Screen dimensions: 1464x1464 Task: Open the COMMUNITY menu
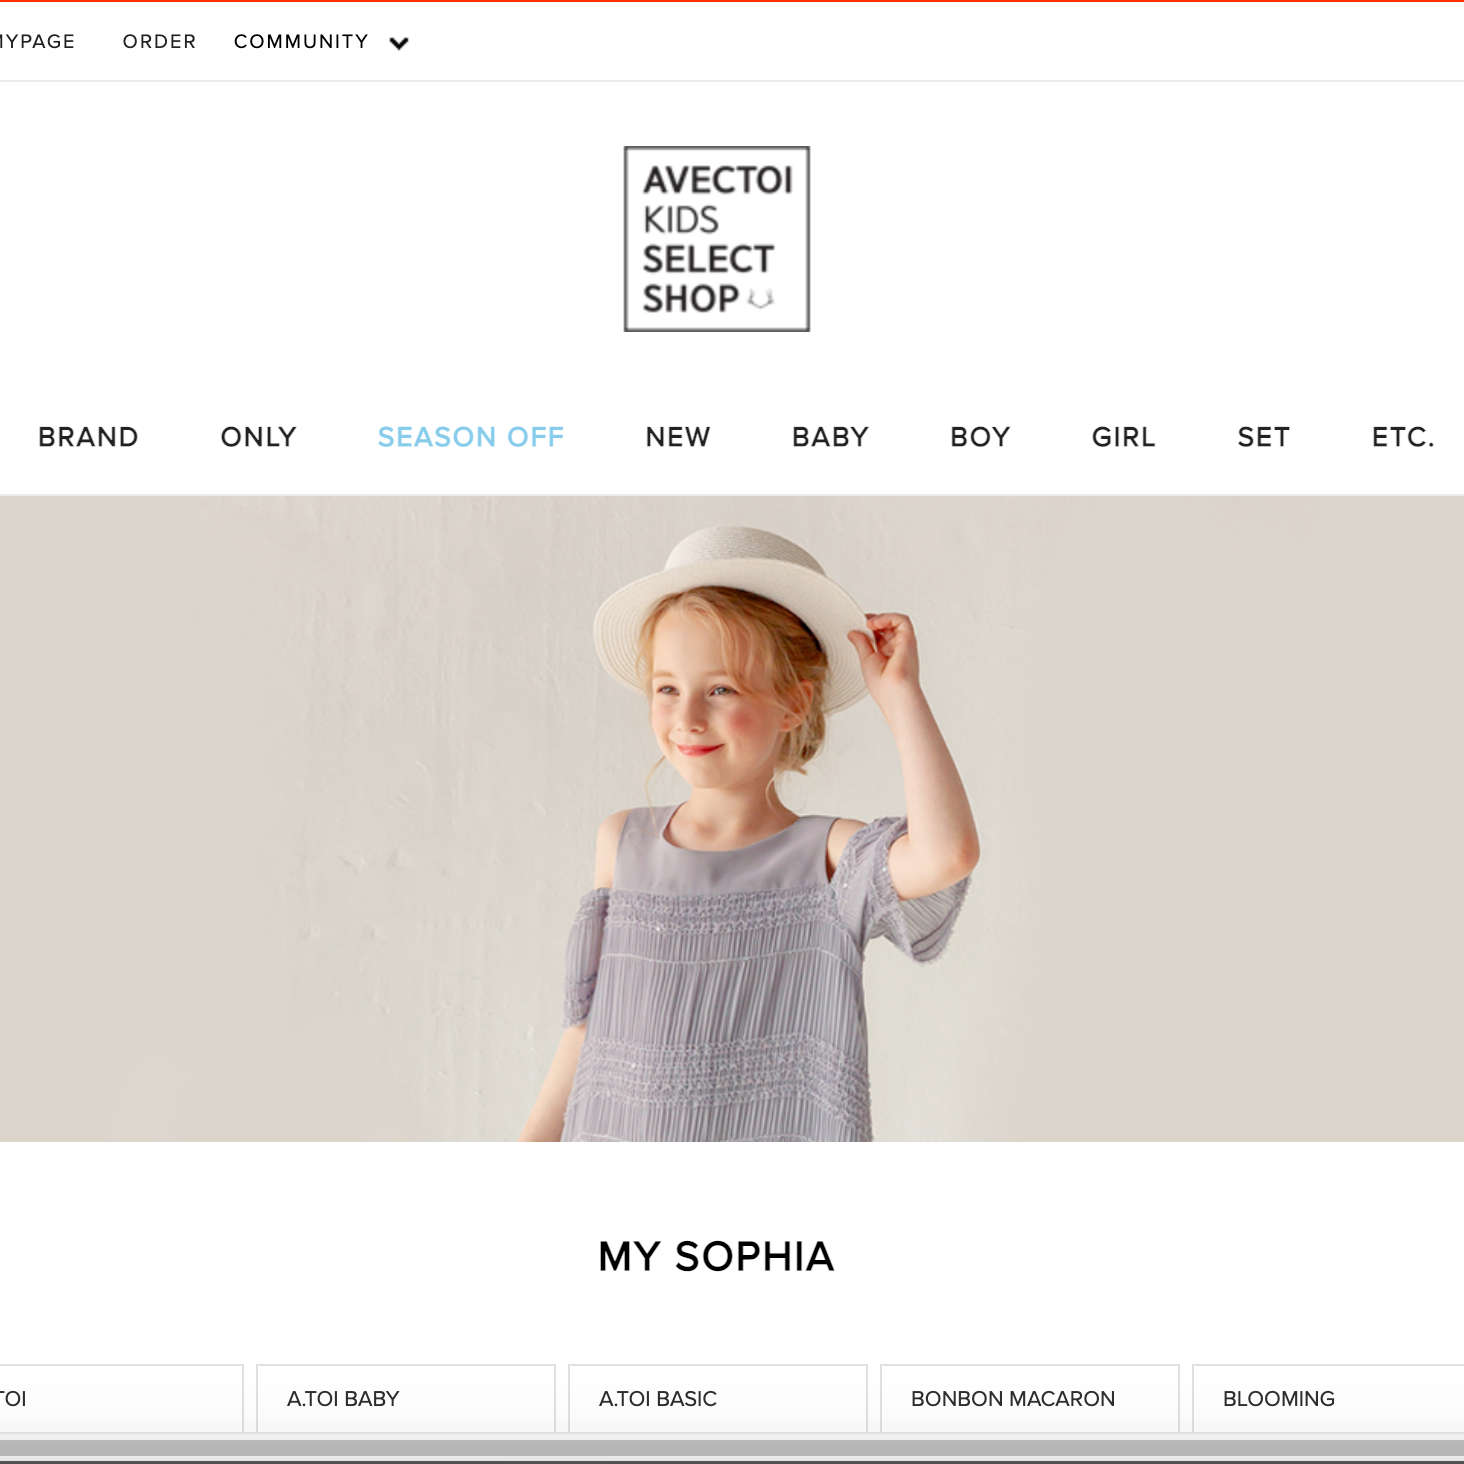pos(301,42)
